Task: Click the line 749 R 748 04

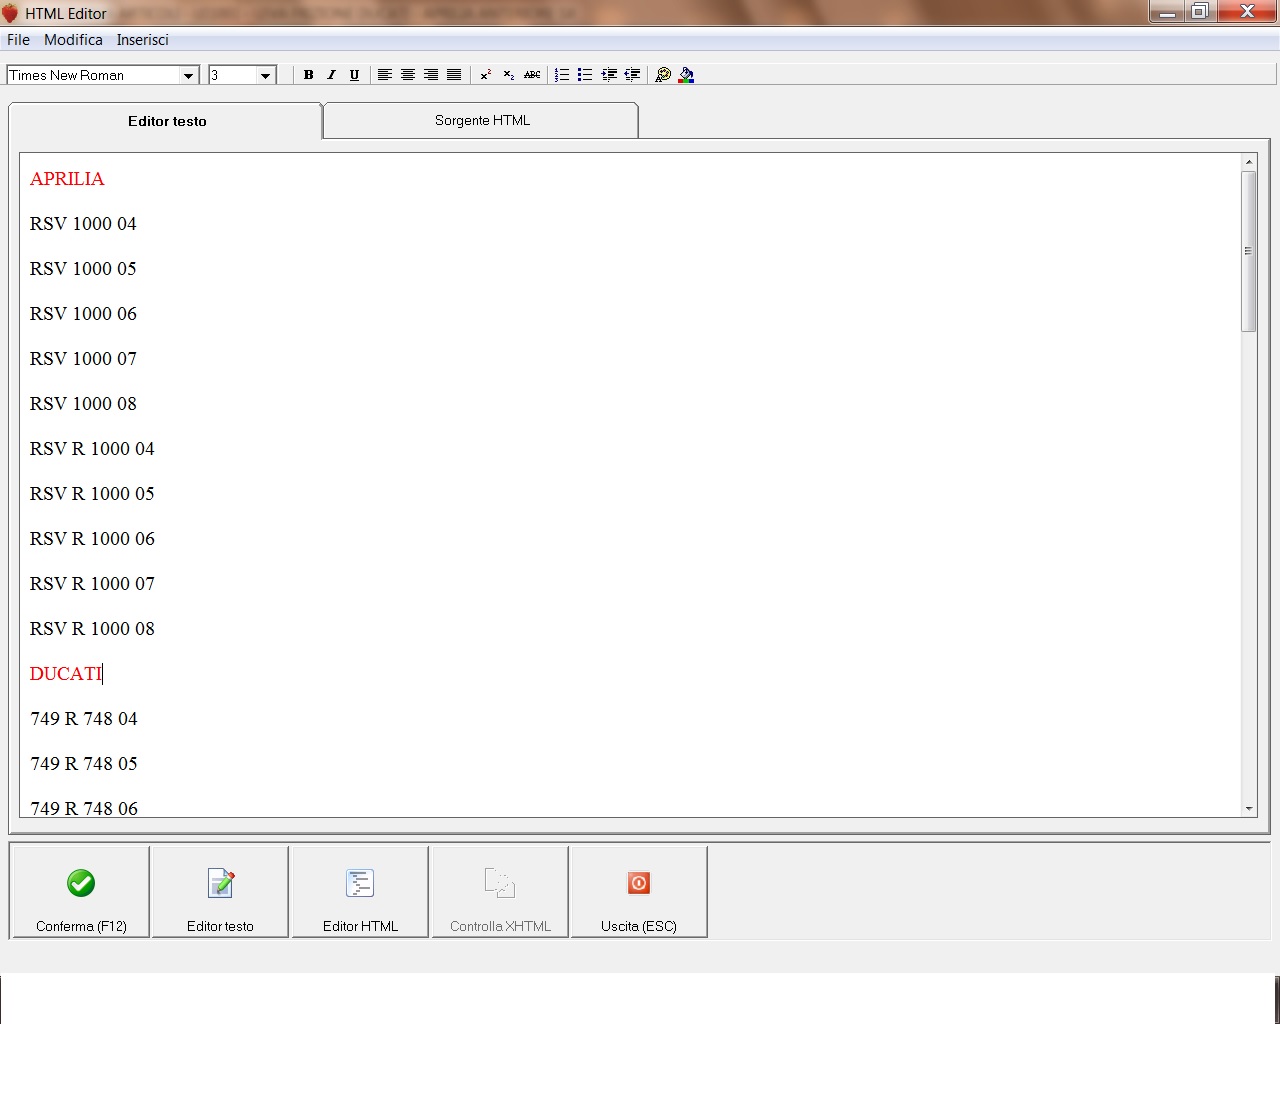Action: (84, 719)
